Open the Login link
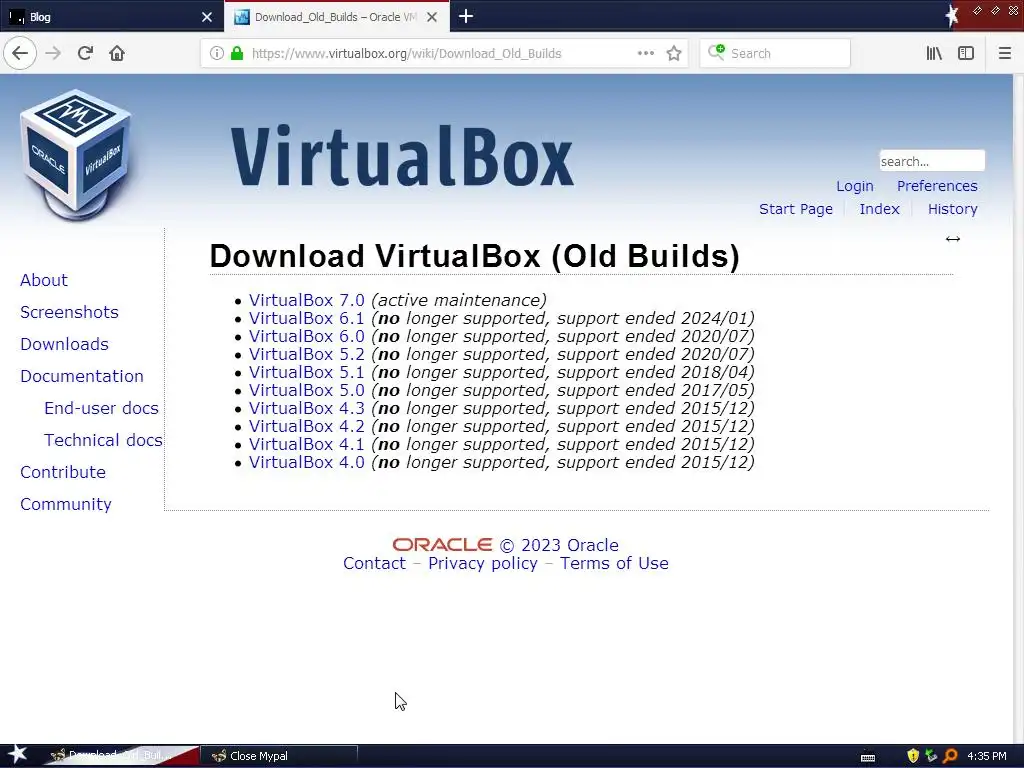The image size is (1024, 768). pos(854,186)
